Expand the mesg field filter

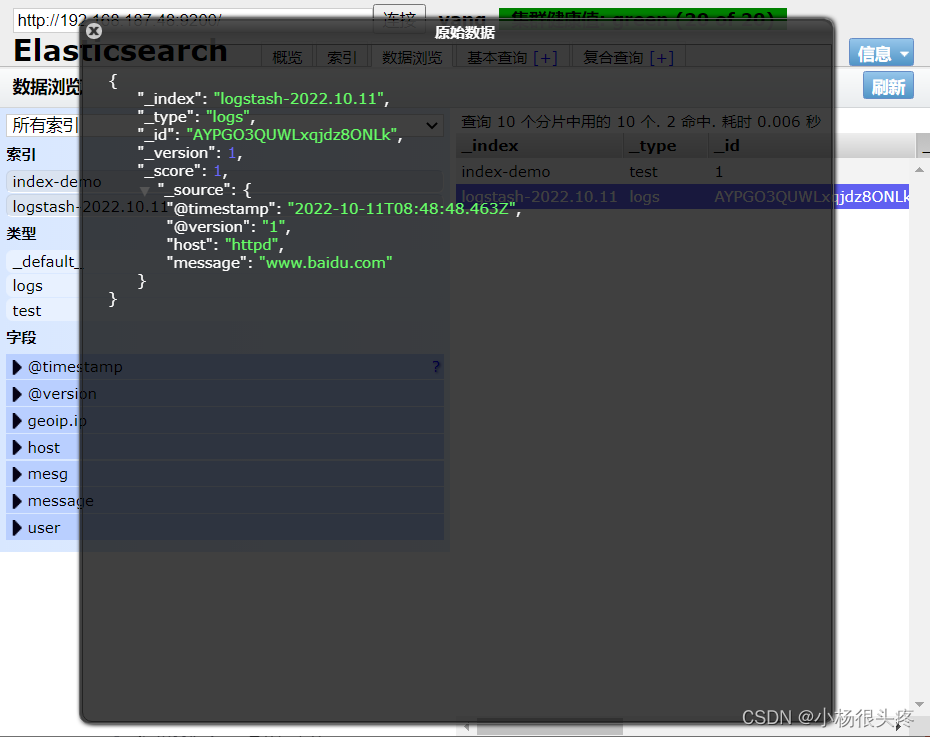pyautogui.click(x=17, y=474)
